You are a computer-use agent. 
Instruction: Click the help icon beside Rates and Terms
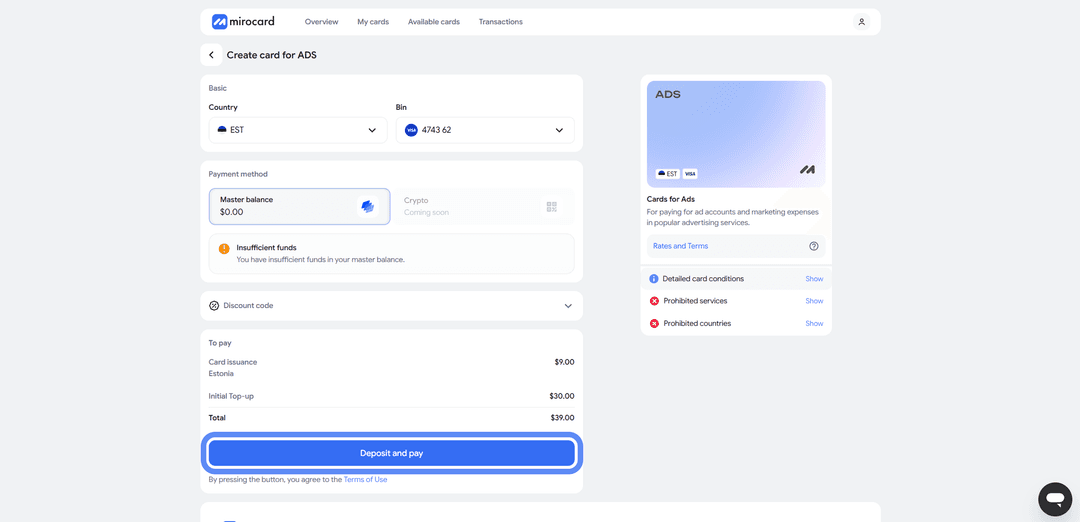813,246
